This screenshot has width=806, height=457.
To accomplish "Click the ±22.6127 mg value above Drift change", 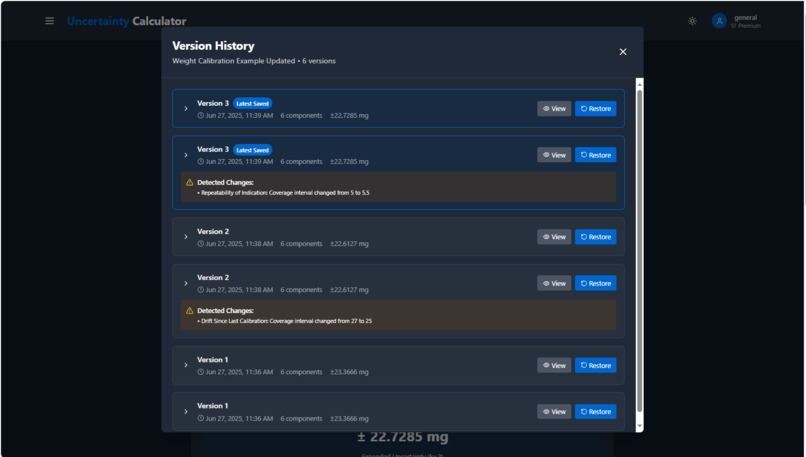I will point(350,290).
